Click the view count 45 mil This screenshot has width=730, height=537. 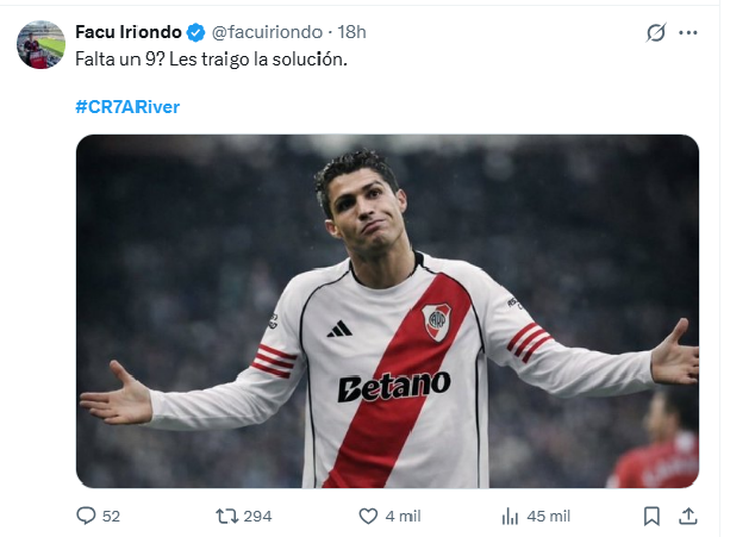tap(548, 516)
